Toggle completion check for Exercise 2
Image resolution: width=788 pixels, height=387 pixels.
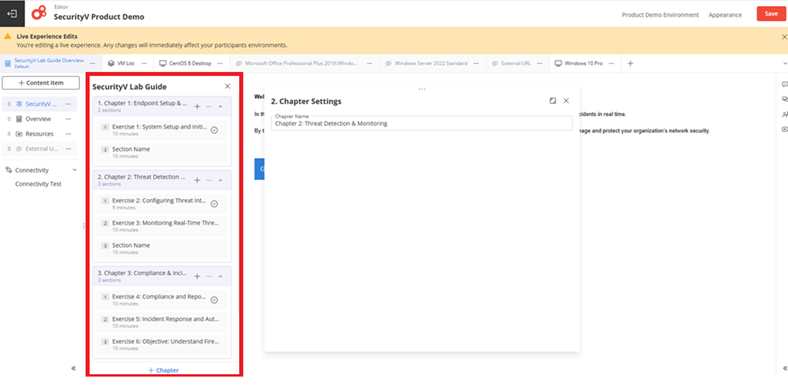(x=214, y=204)
